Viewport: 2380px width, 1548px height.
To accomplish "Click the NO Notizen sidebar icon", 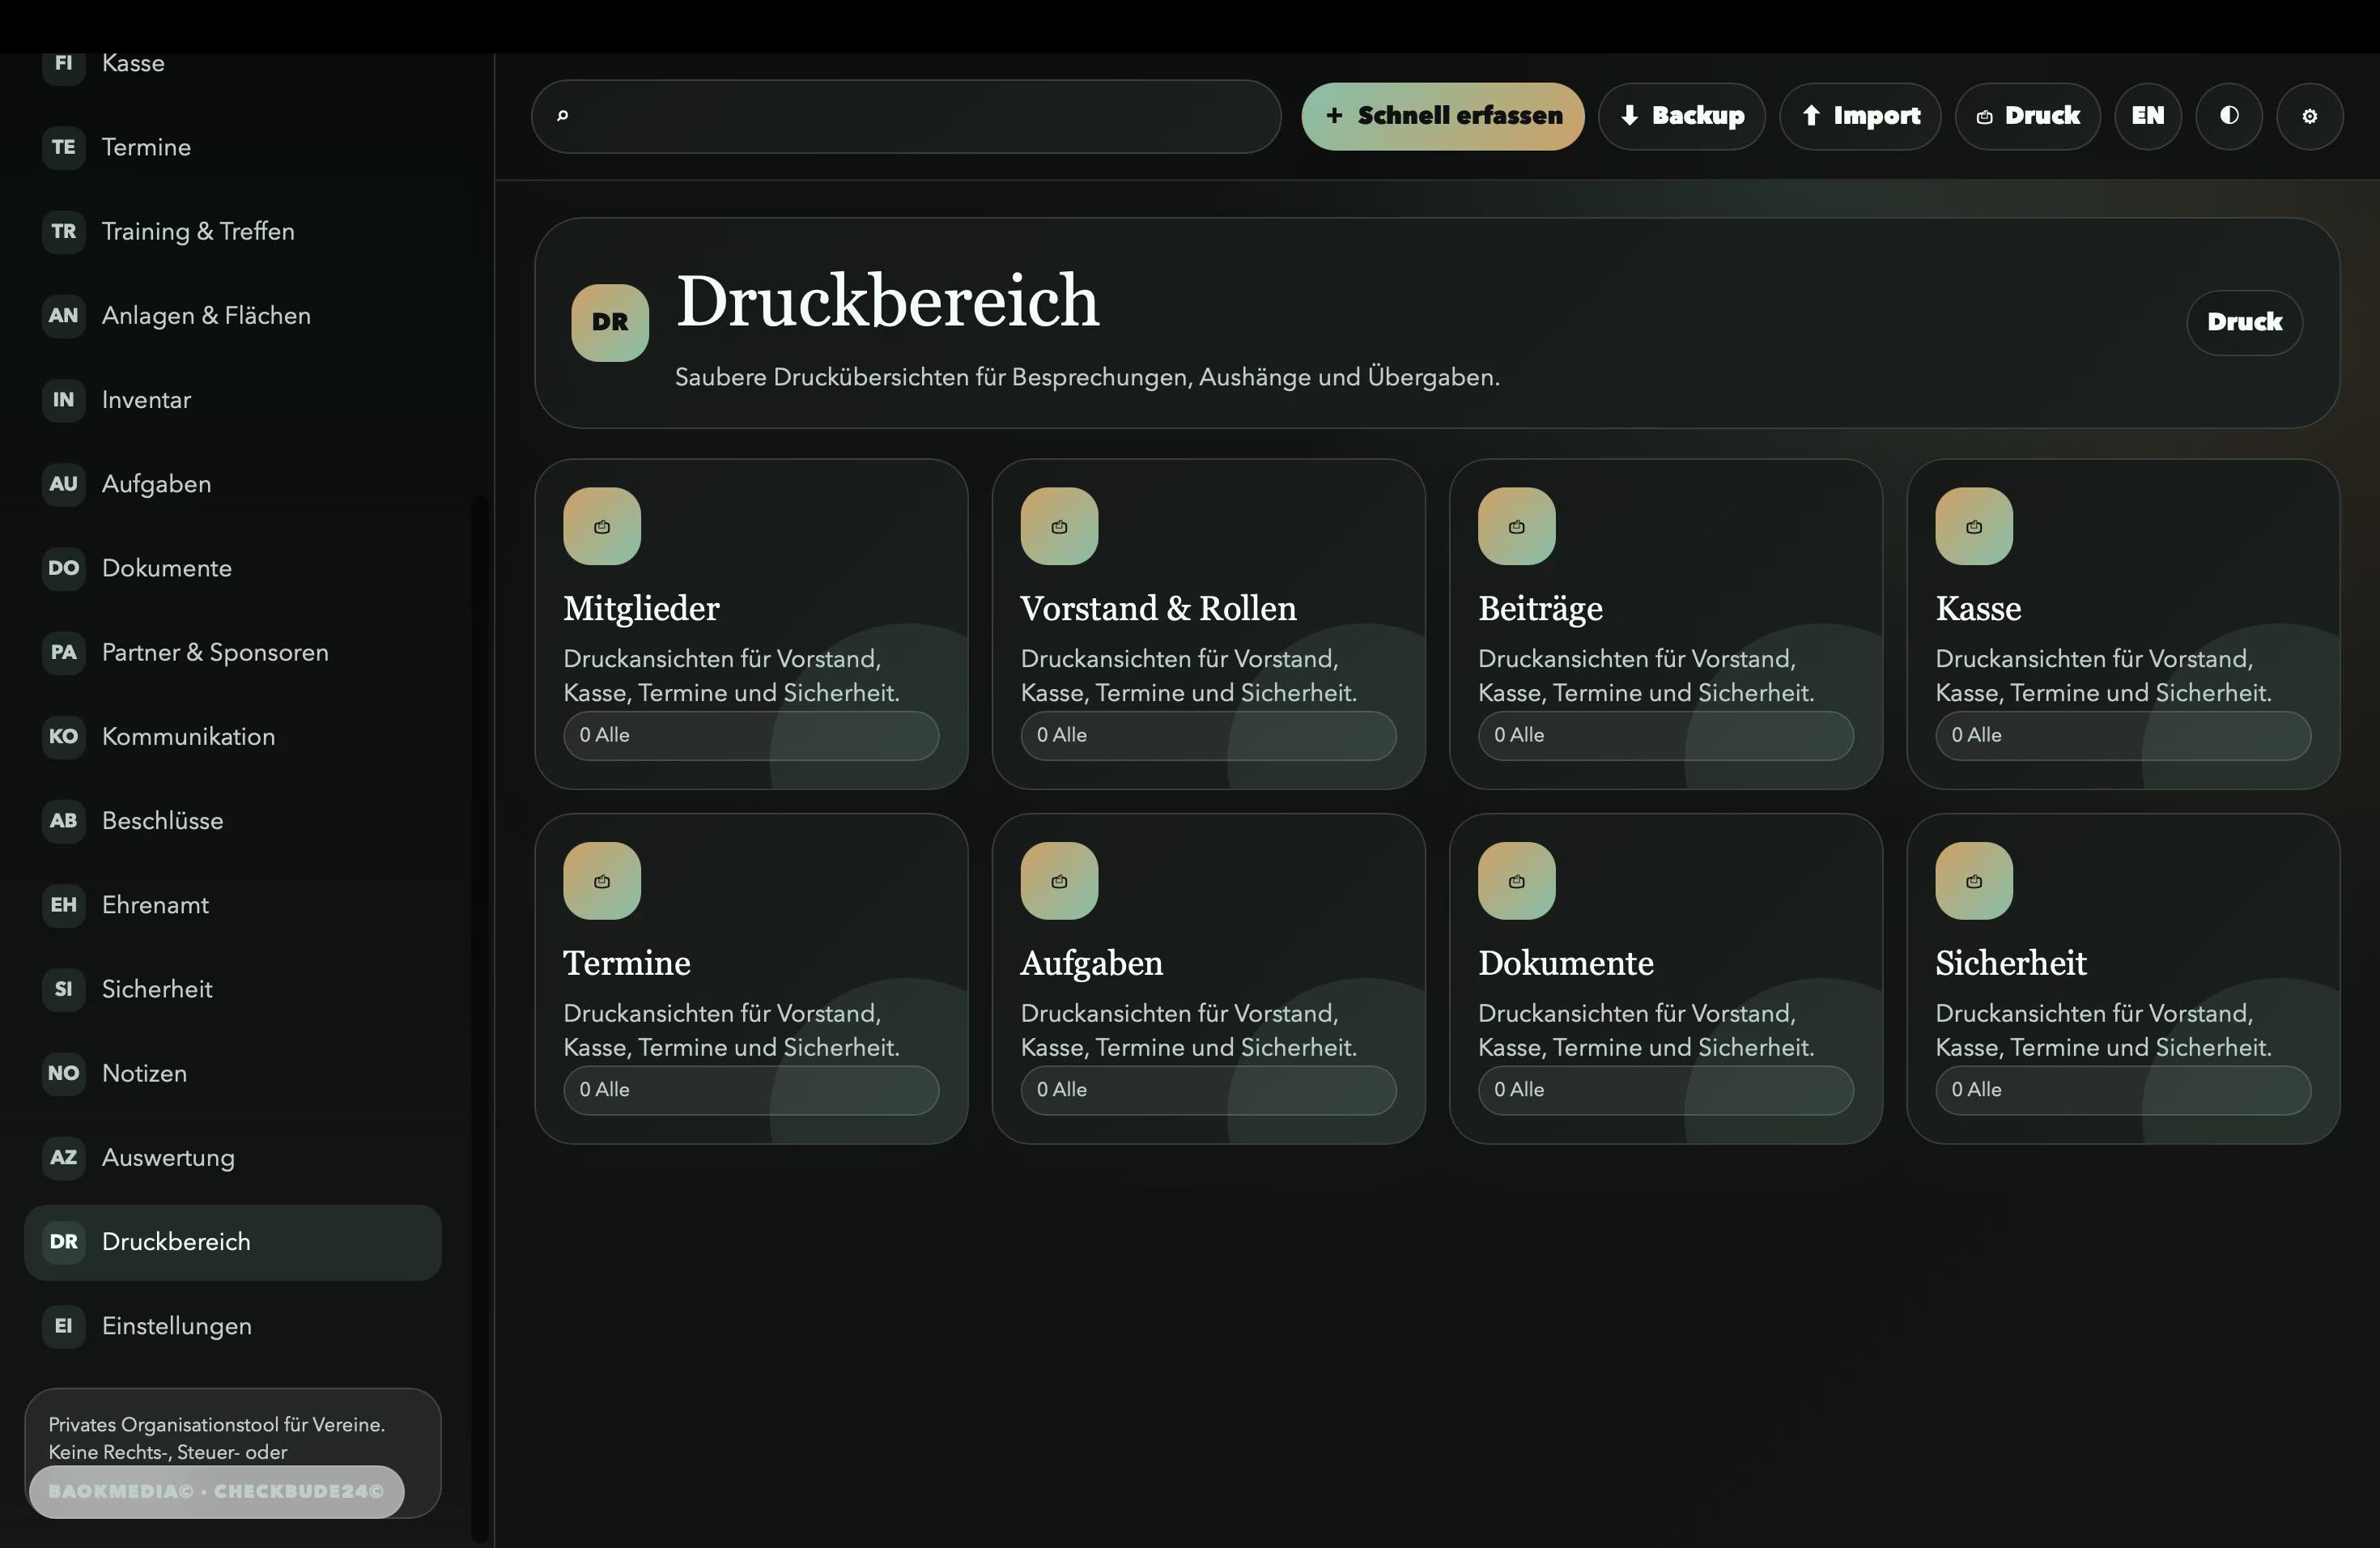I will (x=63, y=1073).
